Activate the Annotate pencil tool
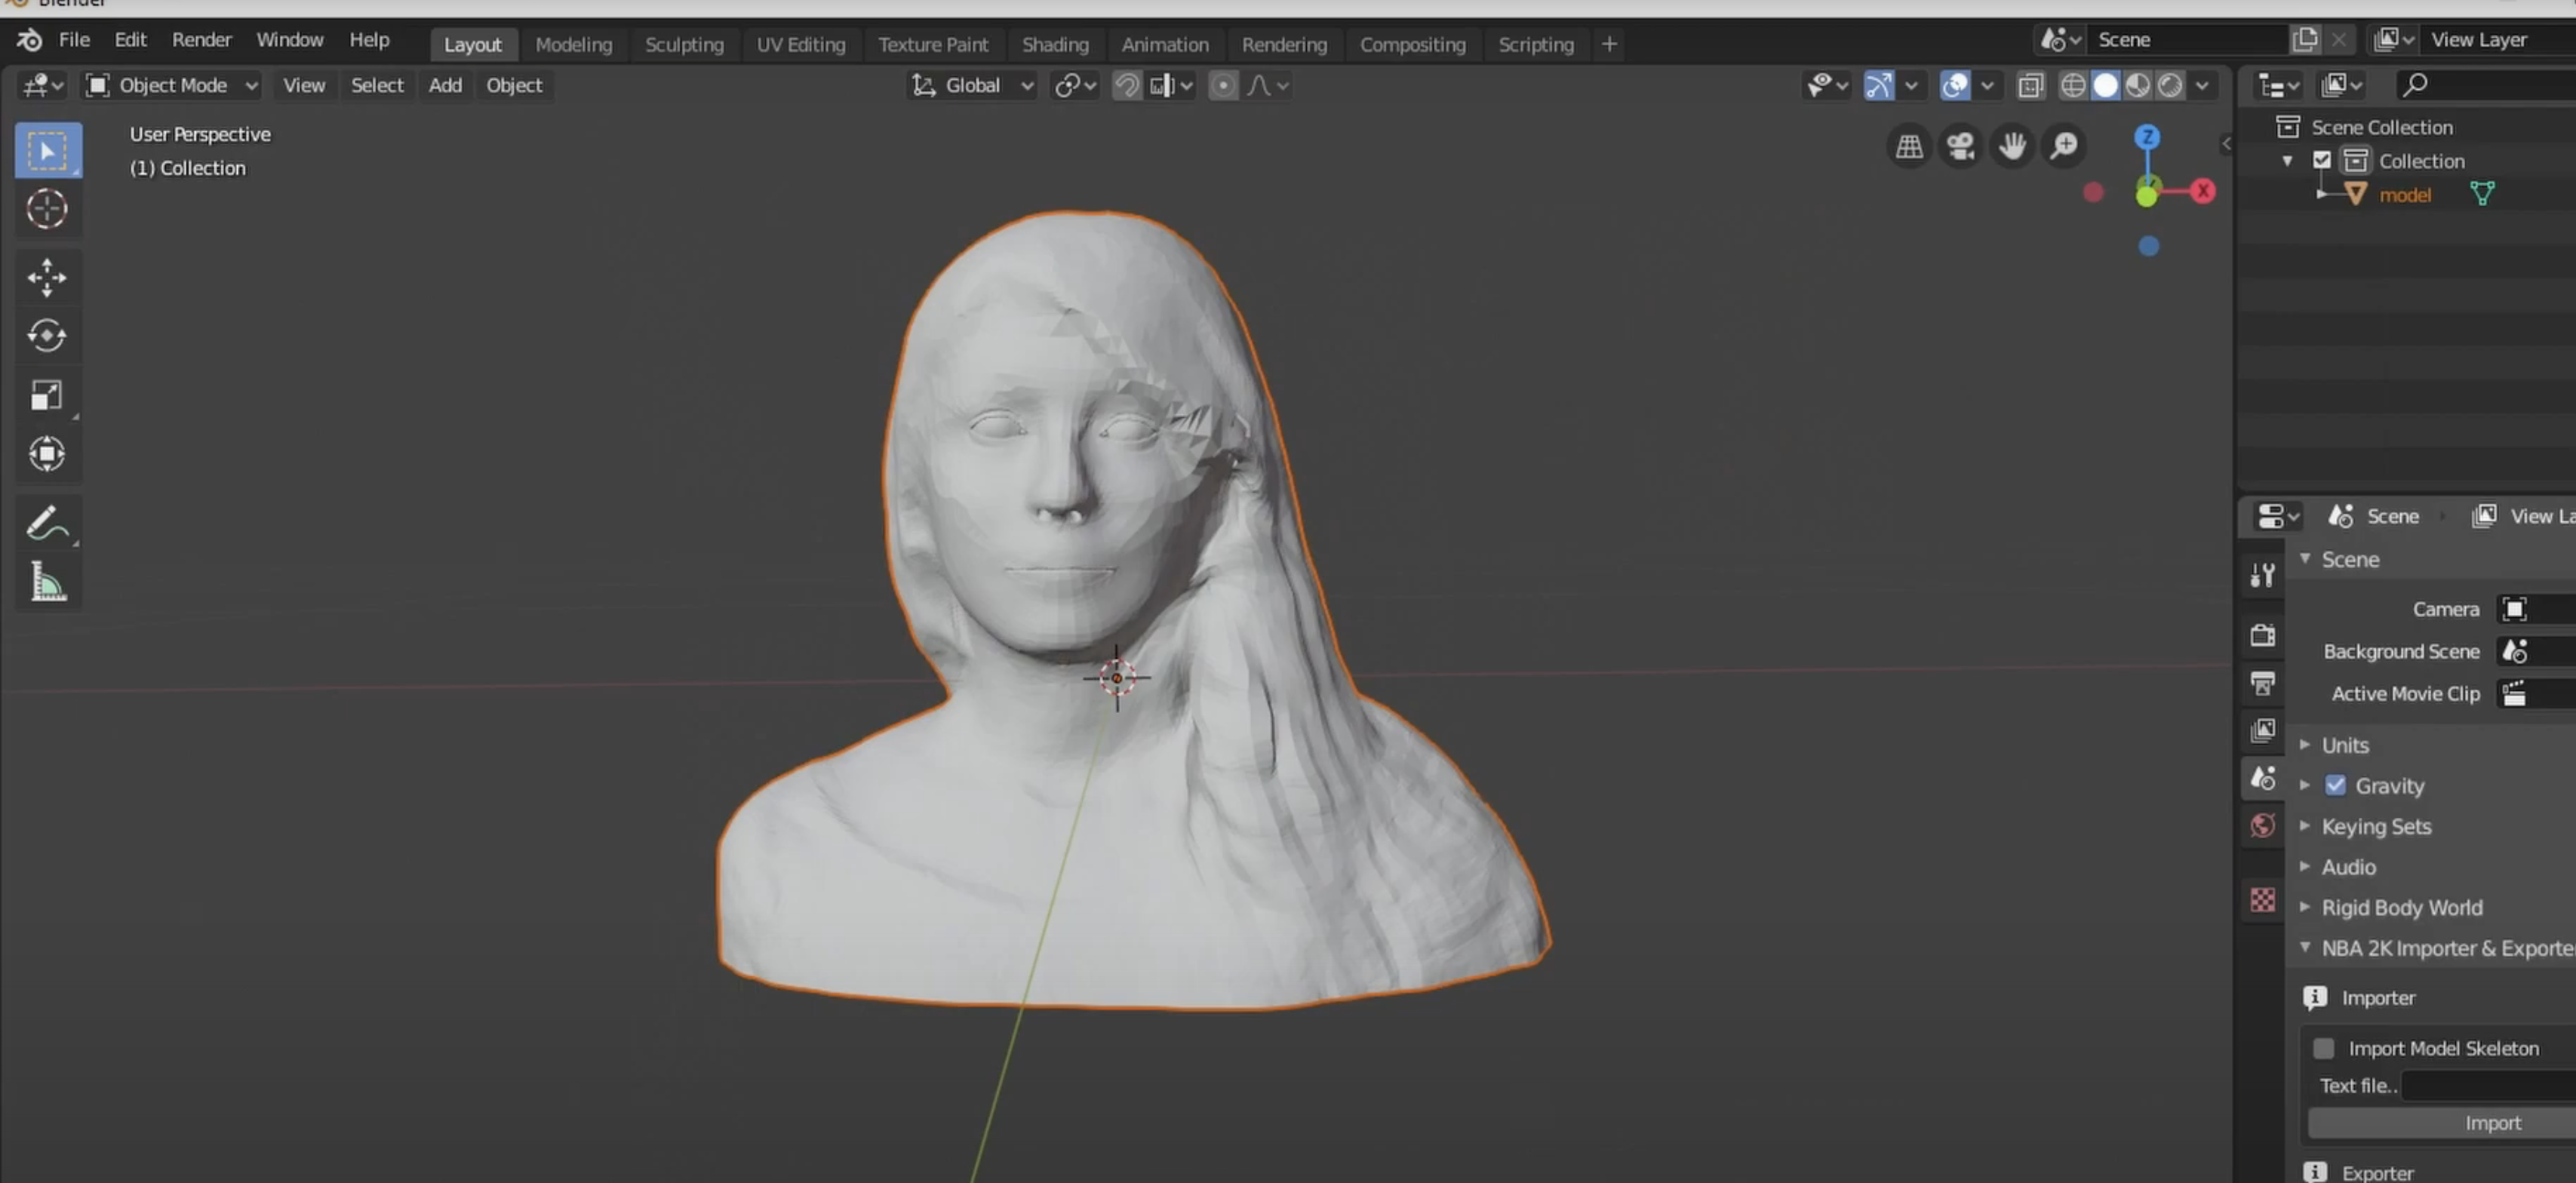This screenshot has width=2576, height=1183. [x=46, y=523]
